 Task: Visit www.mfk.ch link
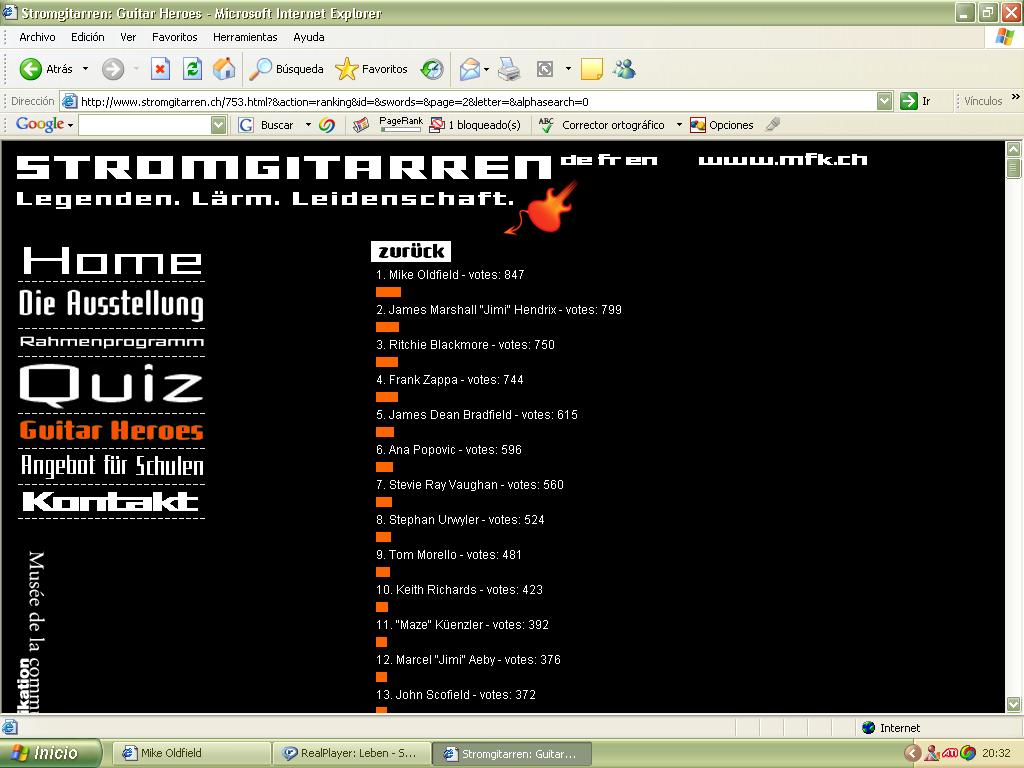click(783, 160)
